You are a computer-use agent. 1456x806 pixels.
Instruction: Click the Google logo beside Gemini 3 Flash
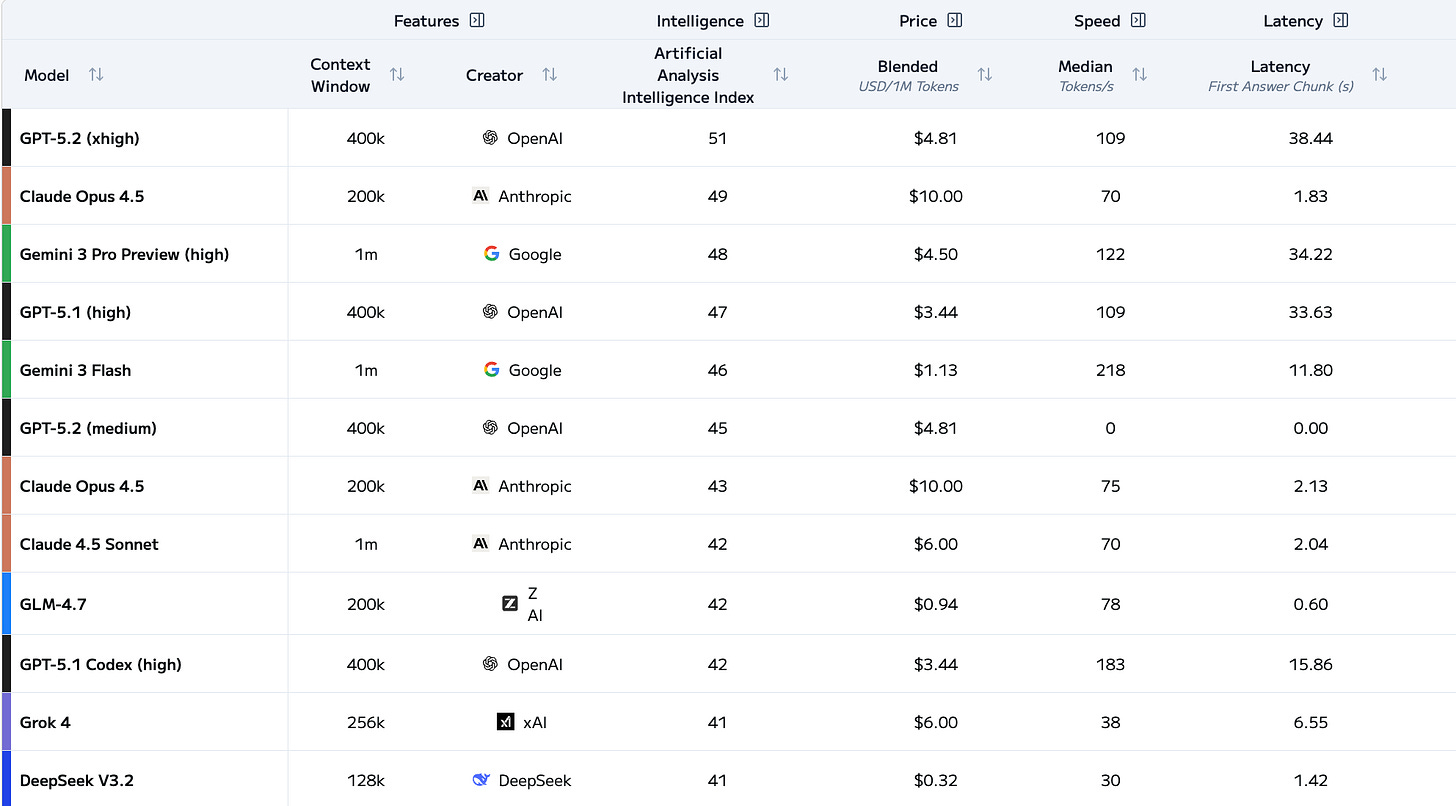tap(491, 370)
